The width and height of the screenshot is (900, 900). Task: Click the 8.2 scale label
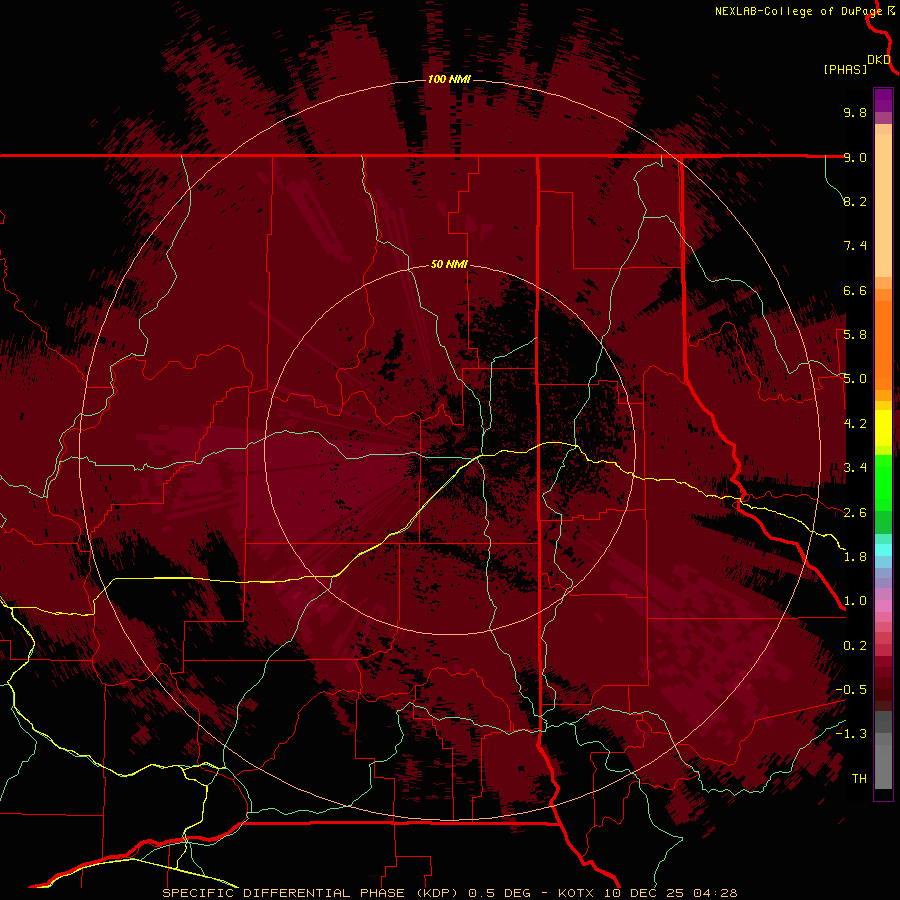(x=855, y=201)
